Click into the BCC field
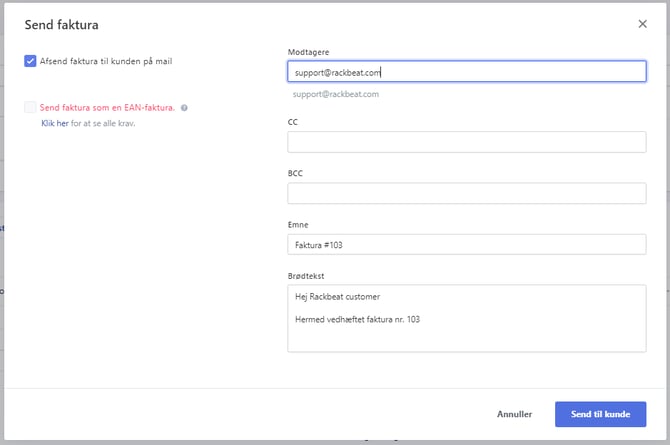670x445 pixels. click(467, 193)
